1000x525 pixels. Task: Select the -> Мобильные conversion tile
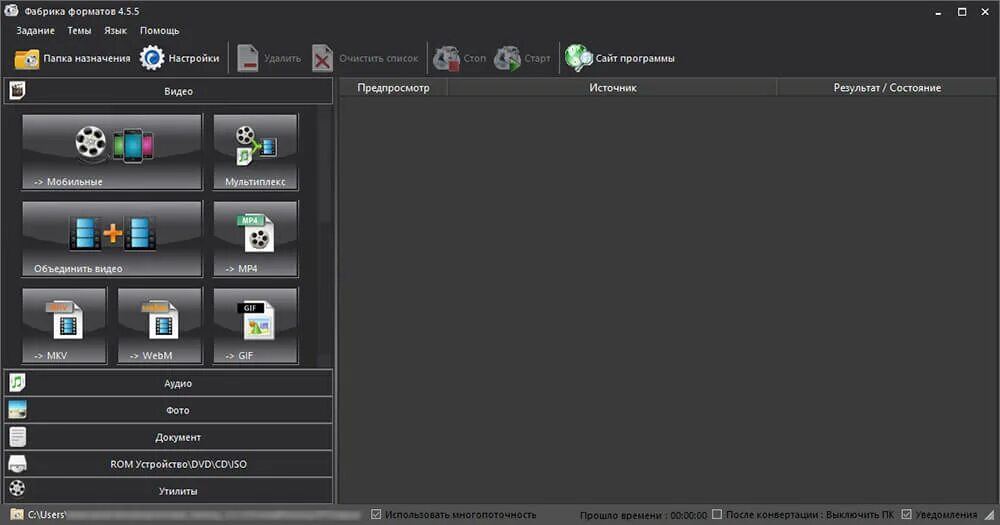pyautogui.click(x=112, y=152)
